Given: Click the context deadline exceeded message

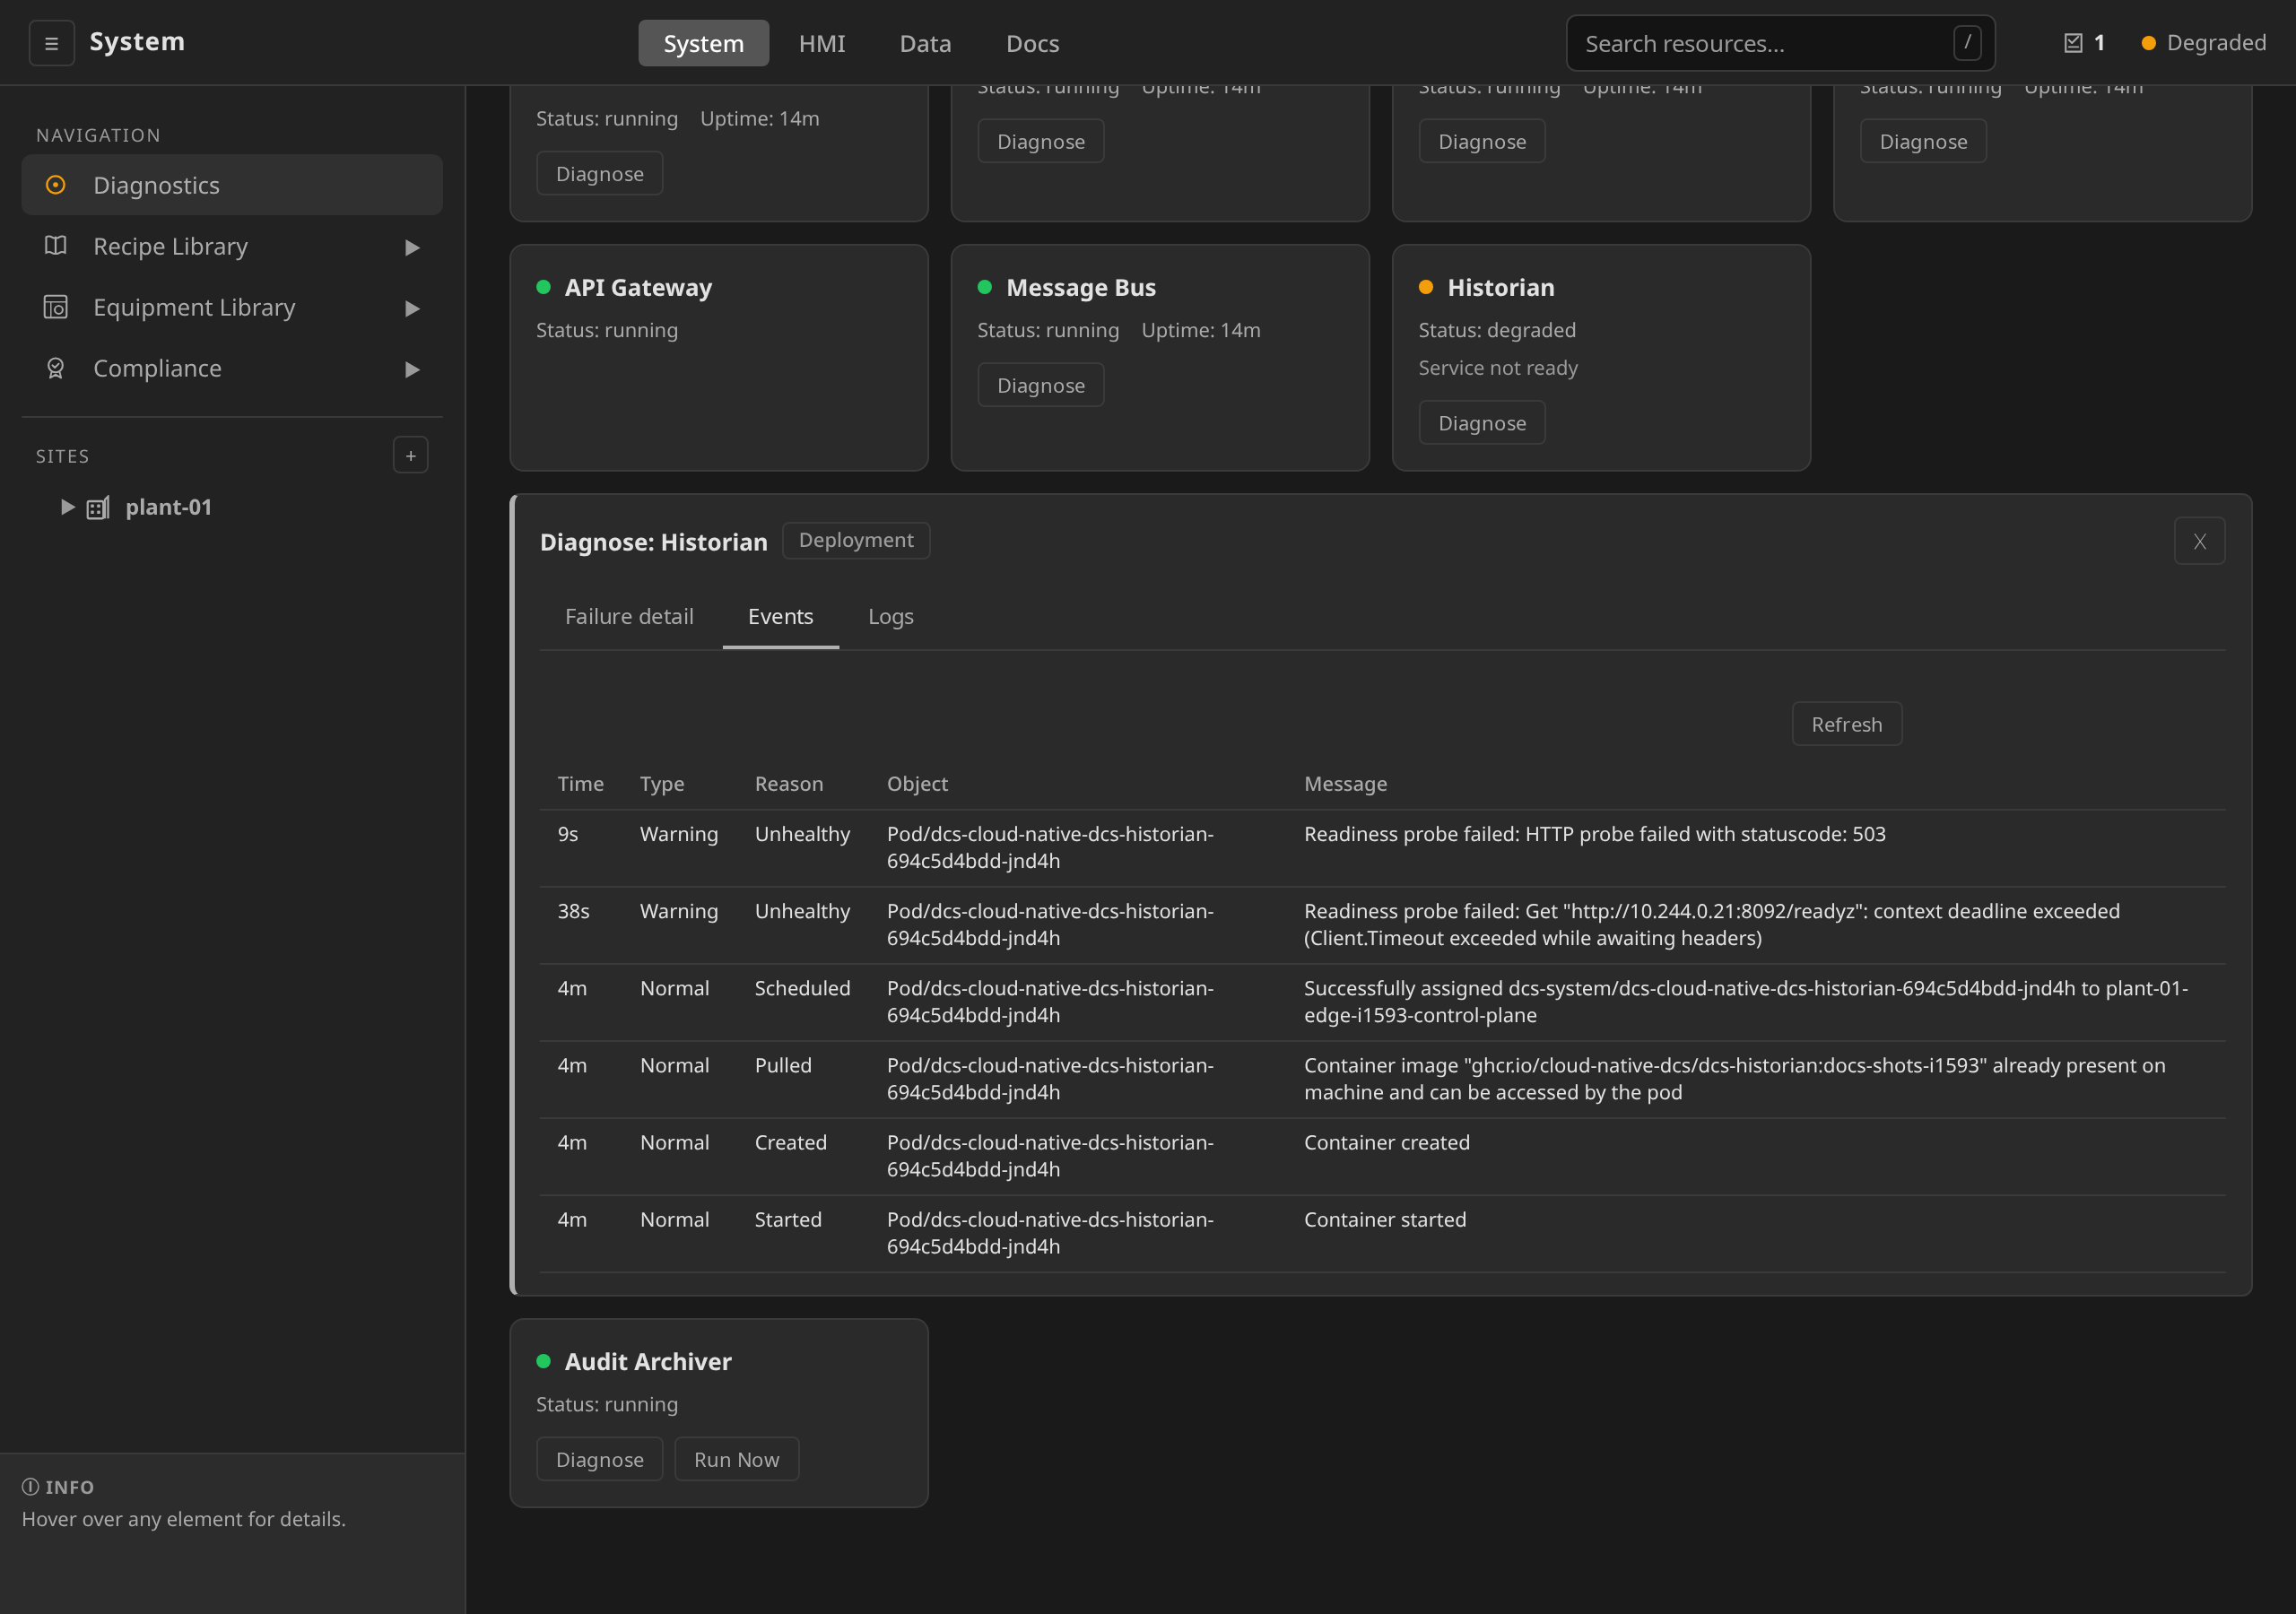Looking at the screenshot, I should [x=1711, y=924].
